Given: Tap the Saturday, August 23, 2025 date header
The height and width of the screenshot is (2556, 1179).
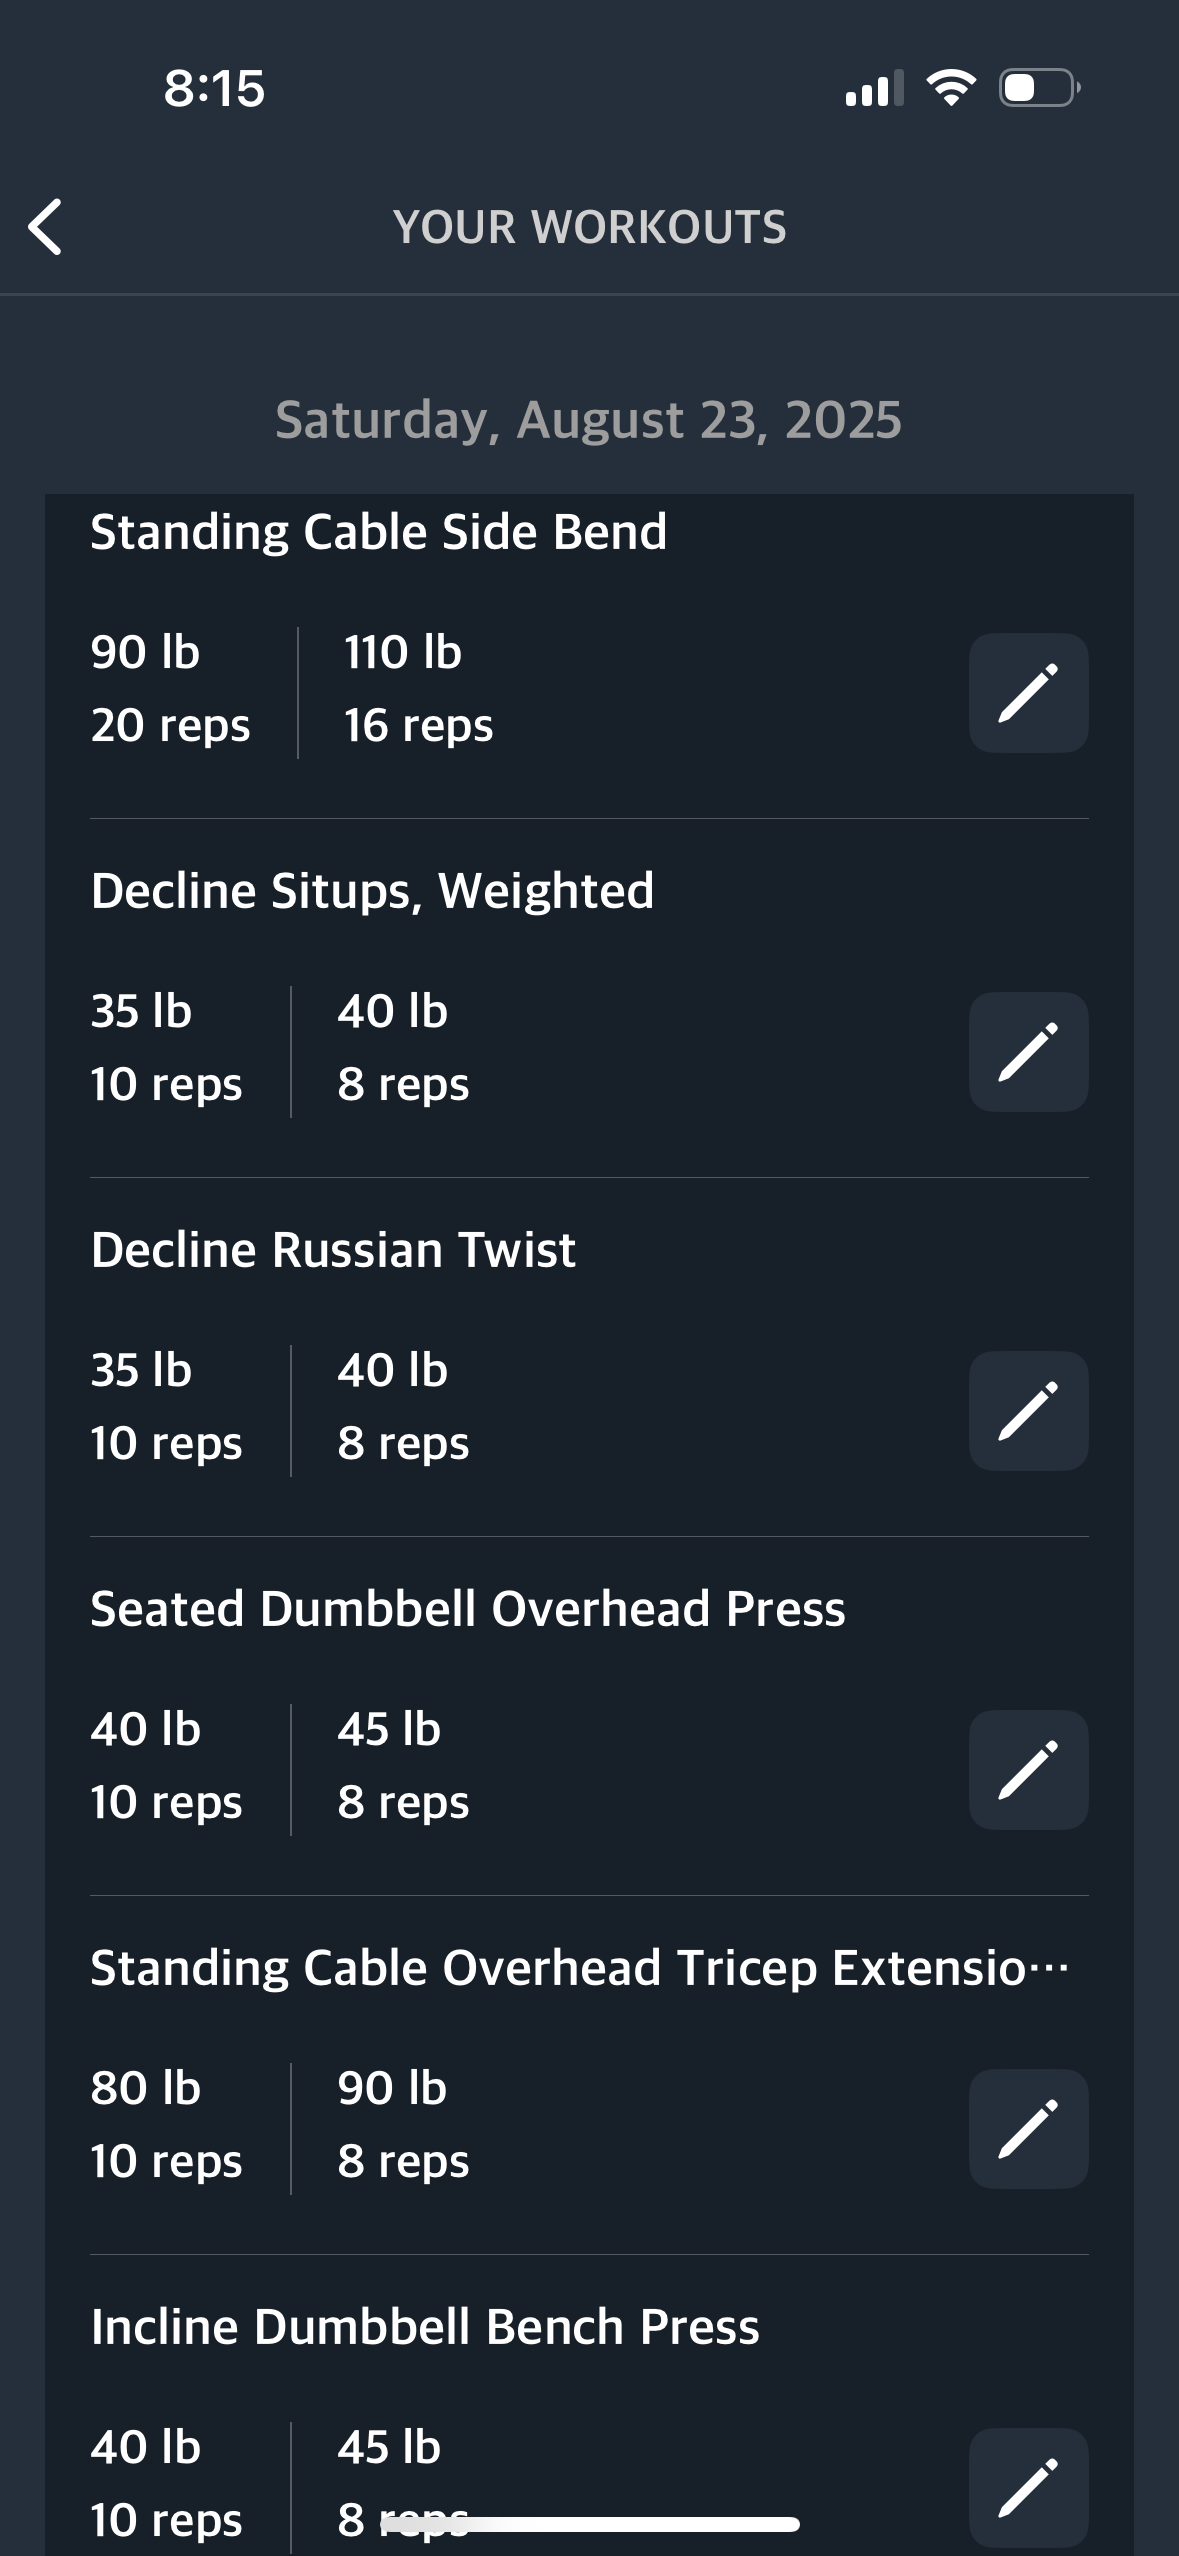Looking at the screenshot, I should (x=589, y=420).
